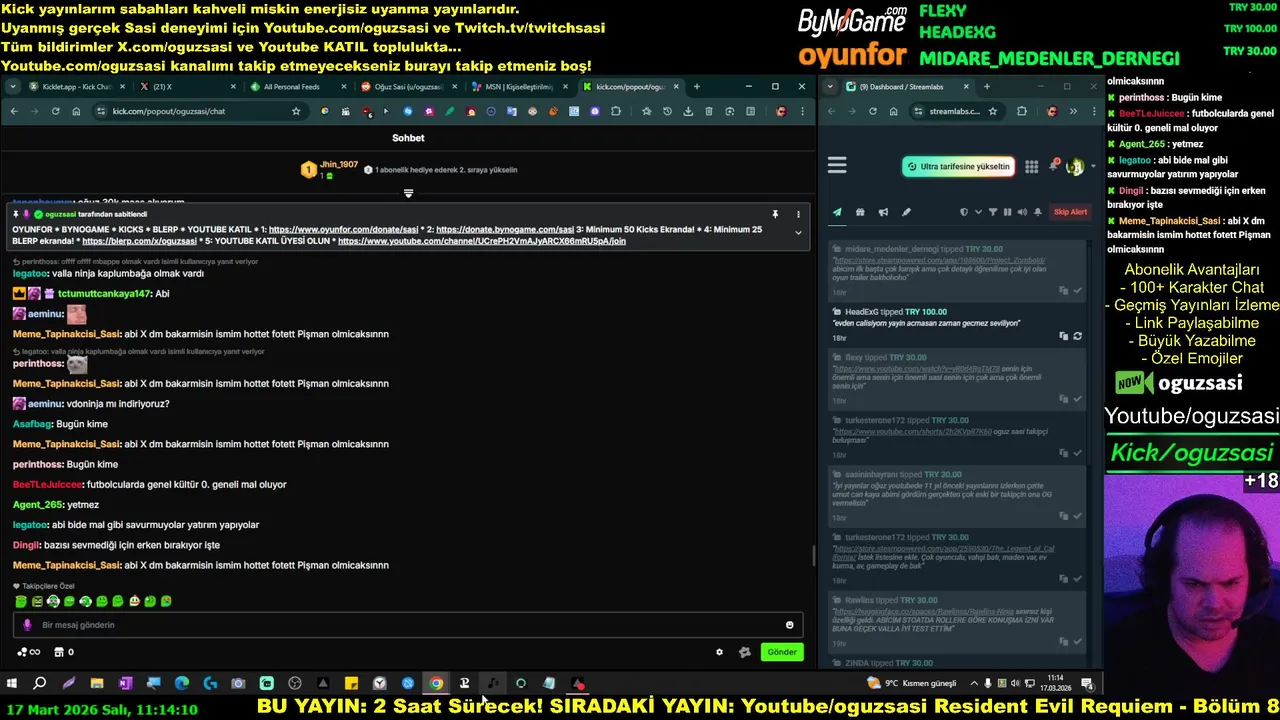Viewport: 1280px width, 720px height.
Task: Open the Windows notification center icon
Action: tap(1087, 684)
